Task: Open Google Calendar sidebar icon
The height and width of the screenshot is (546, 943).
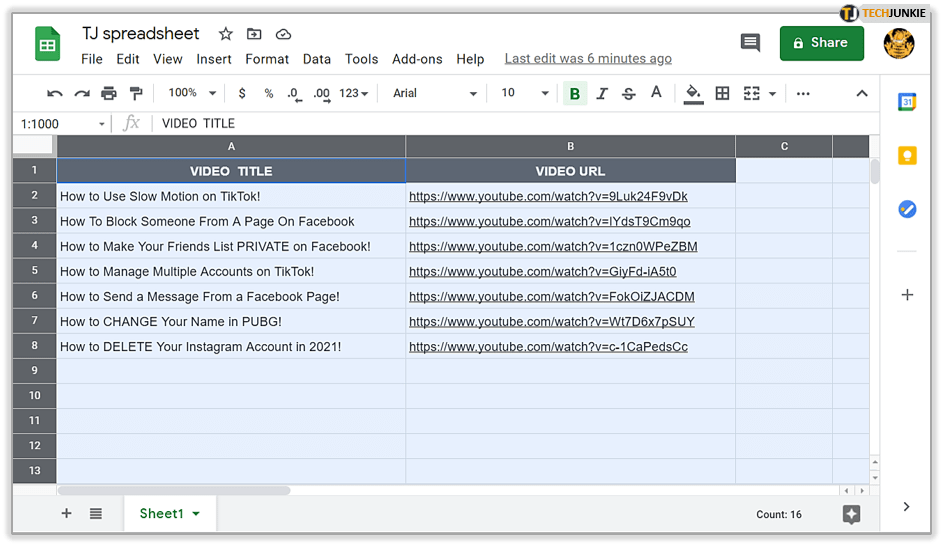Action: [x=907, y=102]
